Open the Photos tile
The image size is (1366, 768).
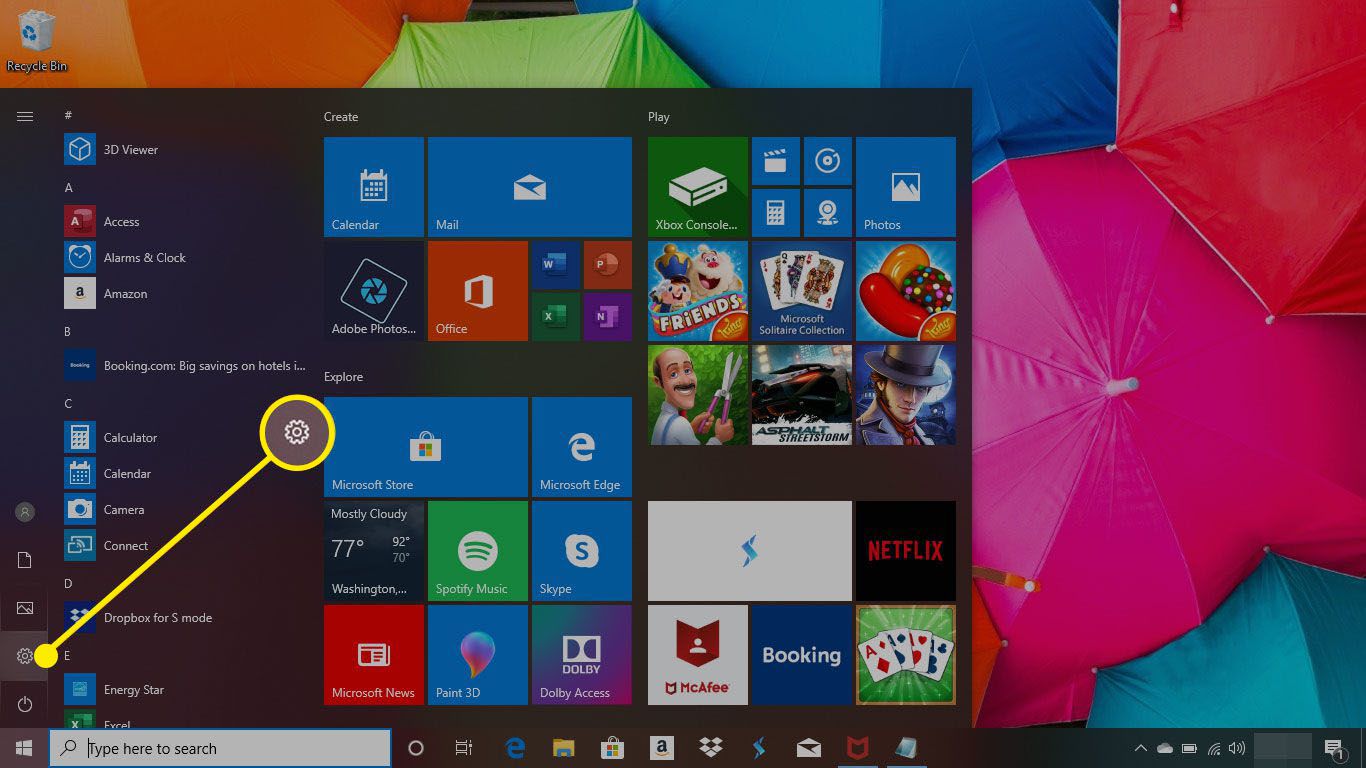coord(905,186)
